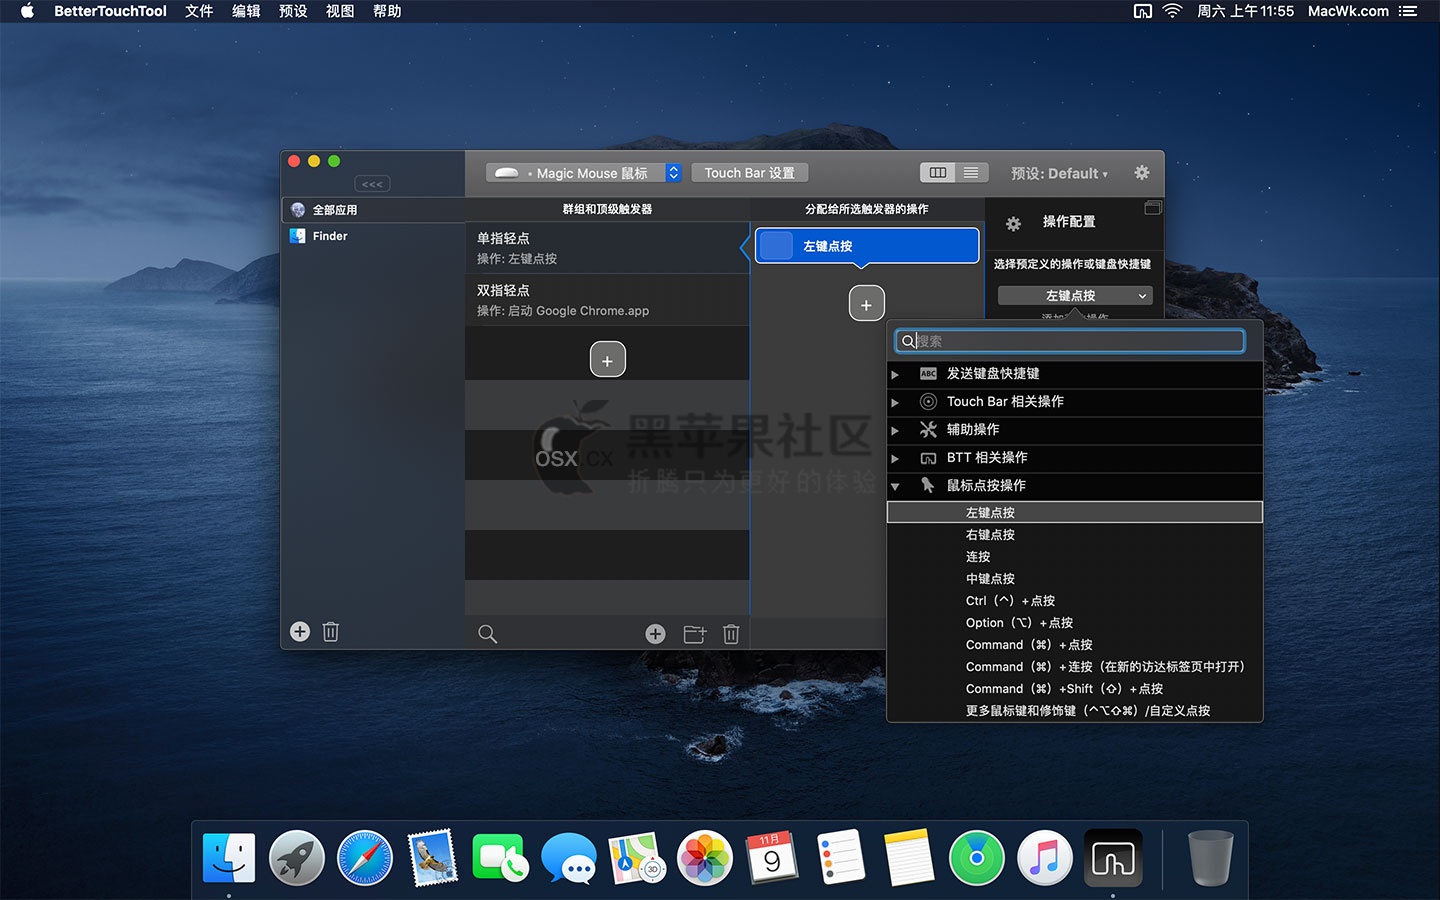The height and width of the screenshot is (900, 1440).
Task: Click the Wi-Fi icon in menu bar
Action: 1172,11
